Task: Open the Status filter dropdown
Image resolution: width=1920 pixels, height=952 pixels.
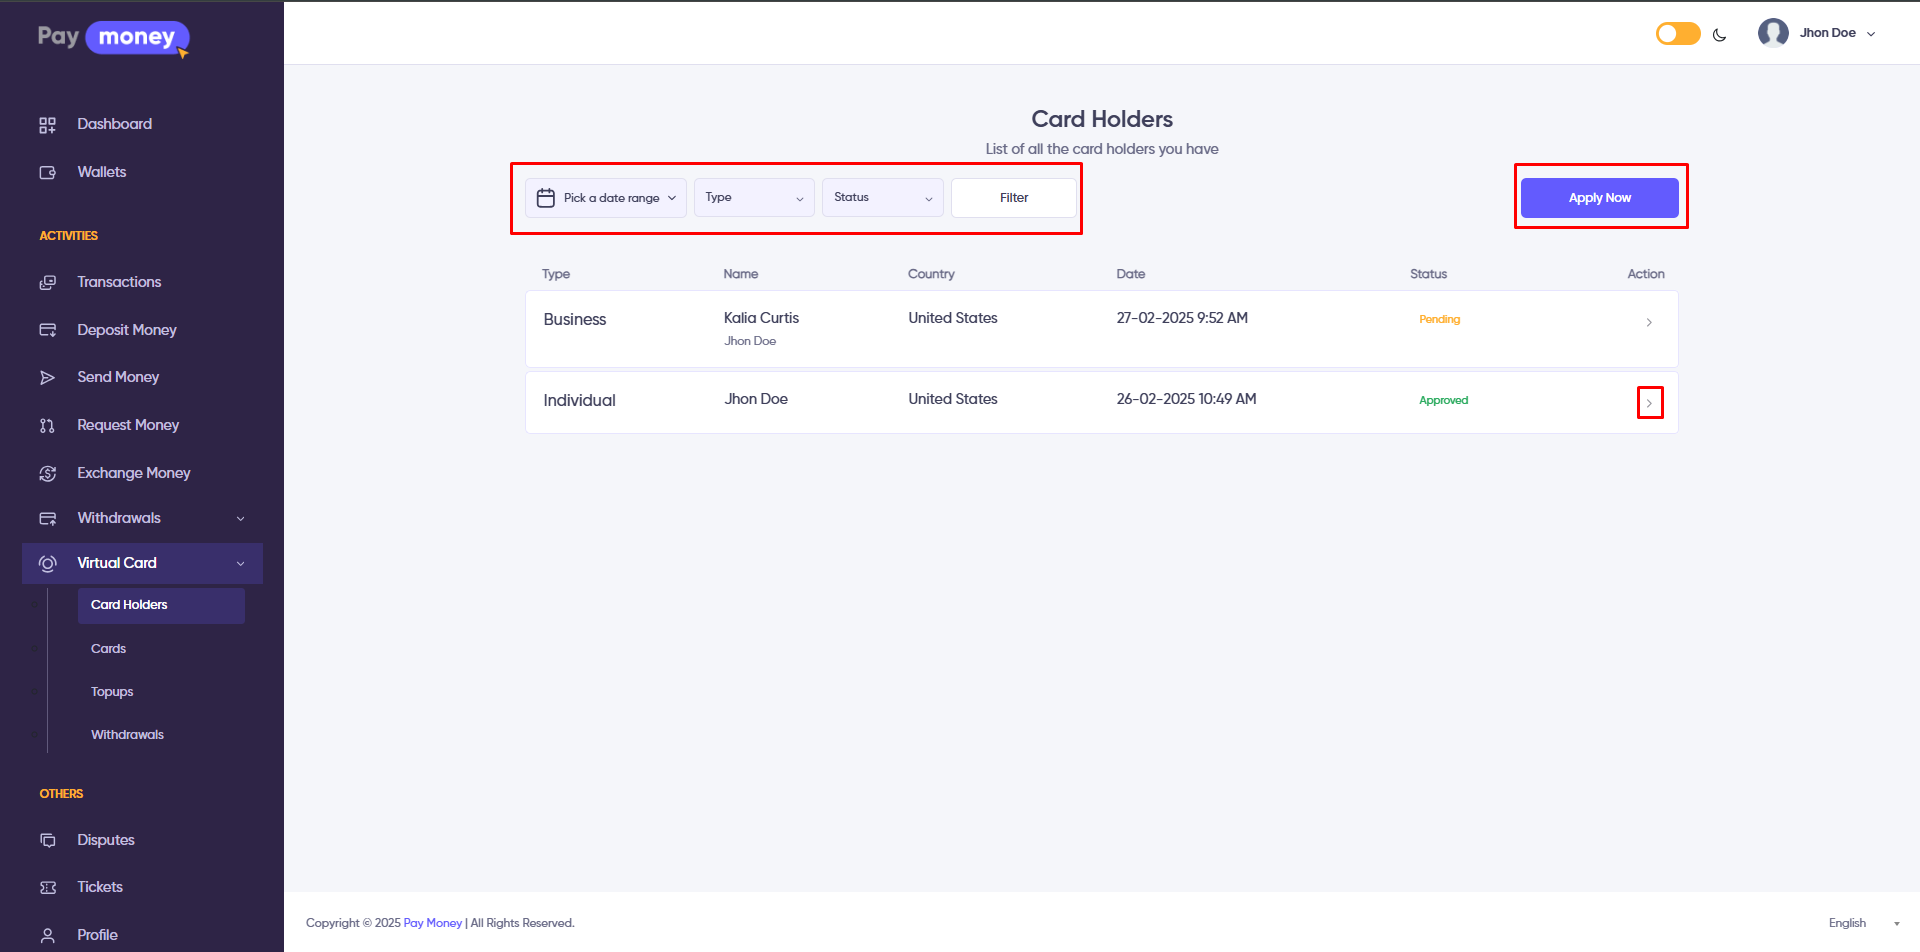Action: [x=882, y=198]
